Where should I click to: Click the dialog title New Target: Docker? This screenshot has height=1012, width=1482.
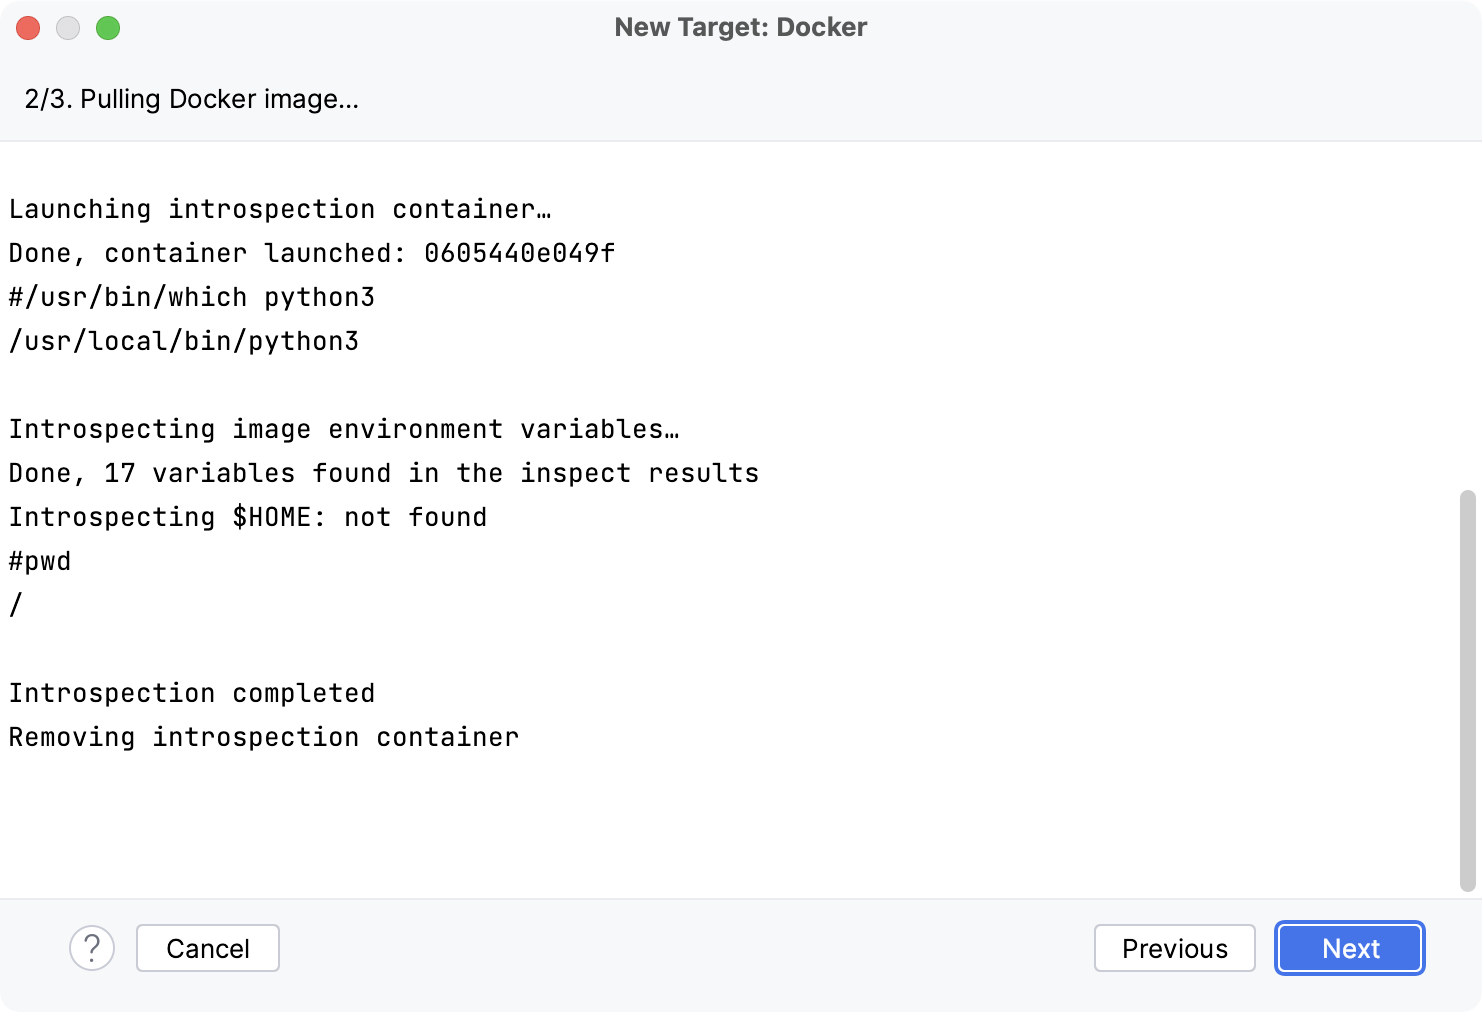click(741, 27)
